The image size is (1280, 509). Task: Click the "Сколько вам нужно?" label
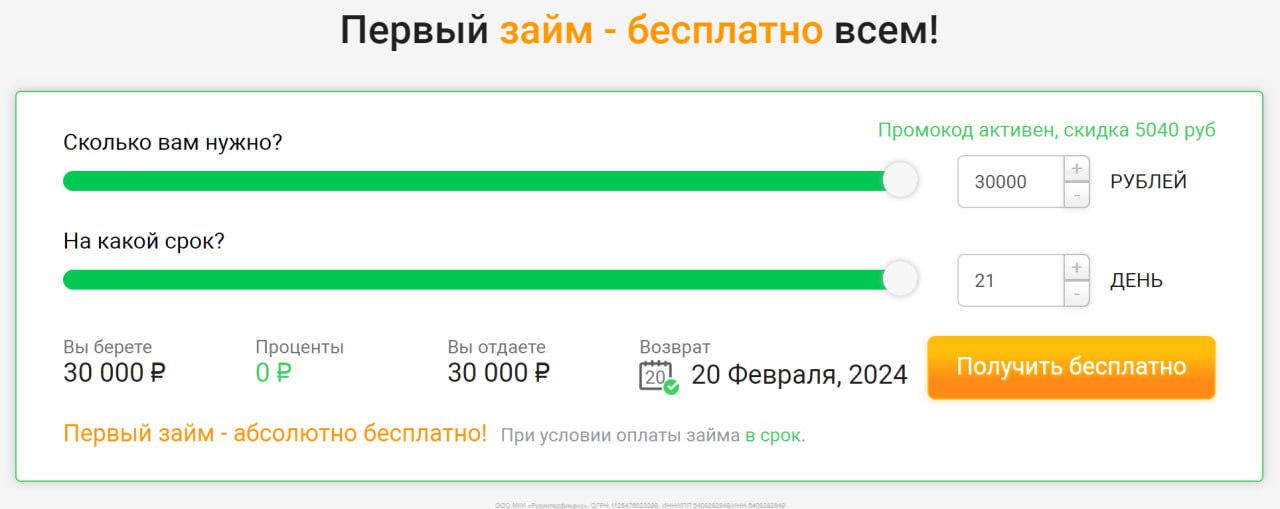173,142
